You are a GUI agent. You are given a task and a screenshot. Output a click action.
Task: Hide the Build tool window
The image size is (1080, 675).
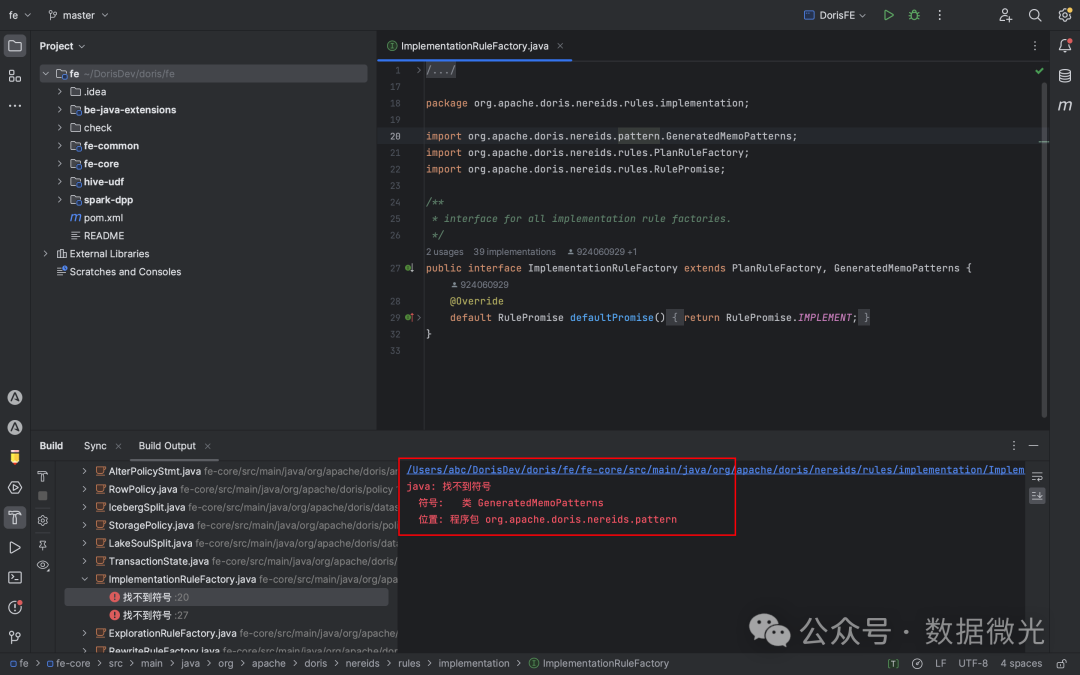pyautogui.click(x=1034, y=446)
